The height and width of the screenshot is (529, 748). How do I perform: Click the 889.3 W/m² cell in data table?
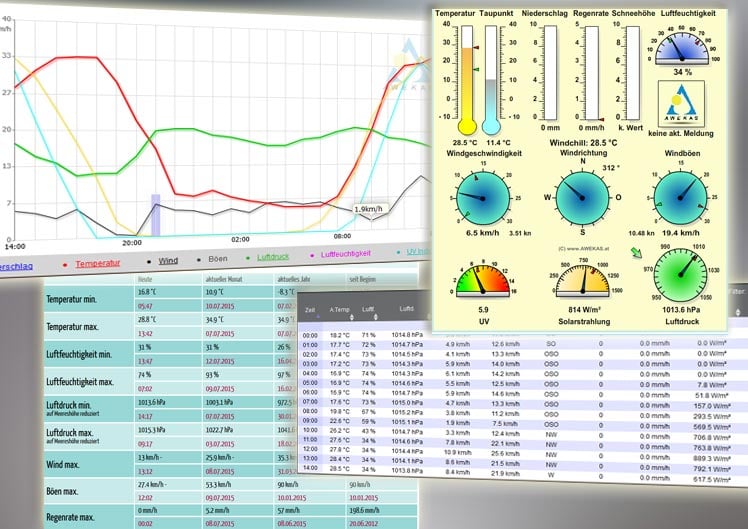coord(712,458)
